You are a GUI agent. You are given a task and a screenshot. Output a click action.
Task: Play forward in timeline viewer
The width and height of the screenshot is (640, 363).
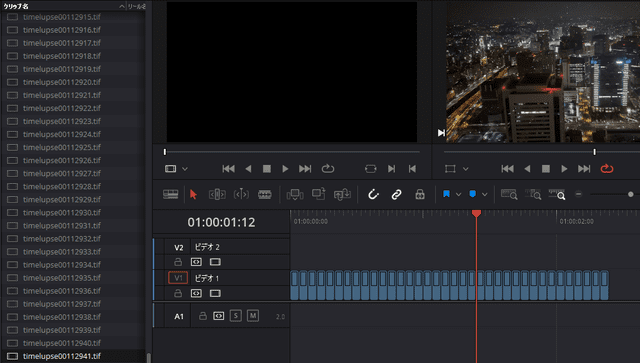tap(564, 169)
